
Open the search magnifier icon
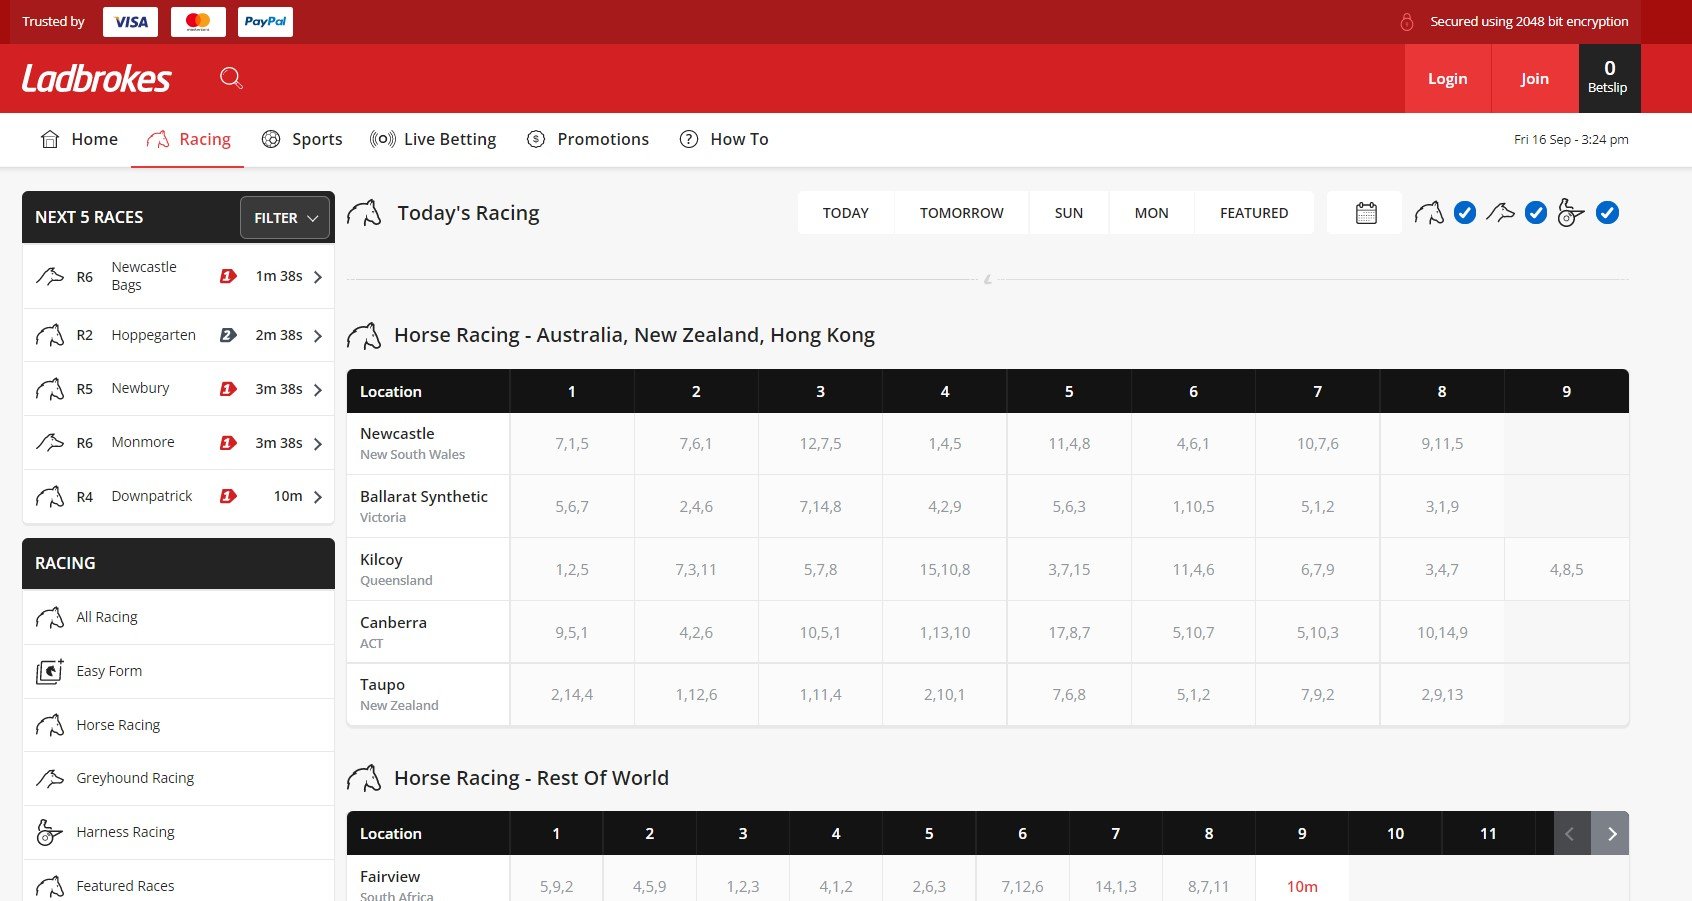click(x=231, y=78)
